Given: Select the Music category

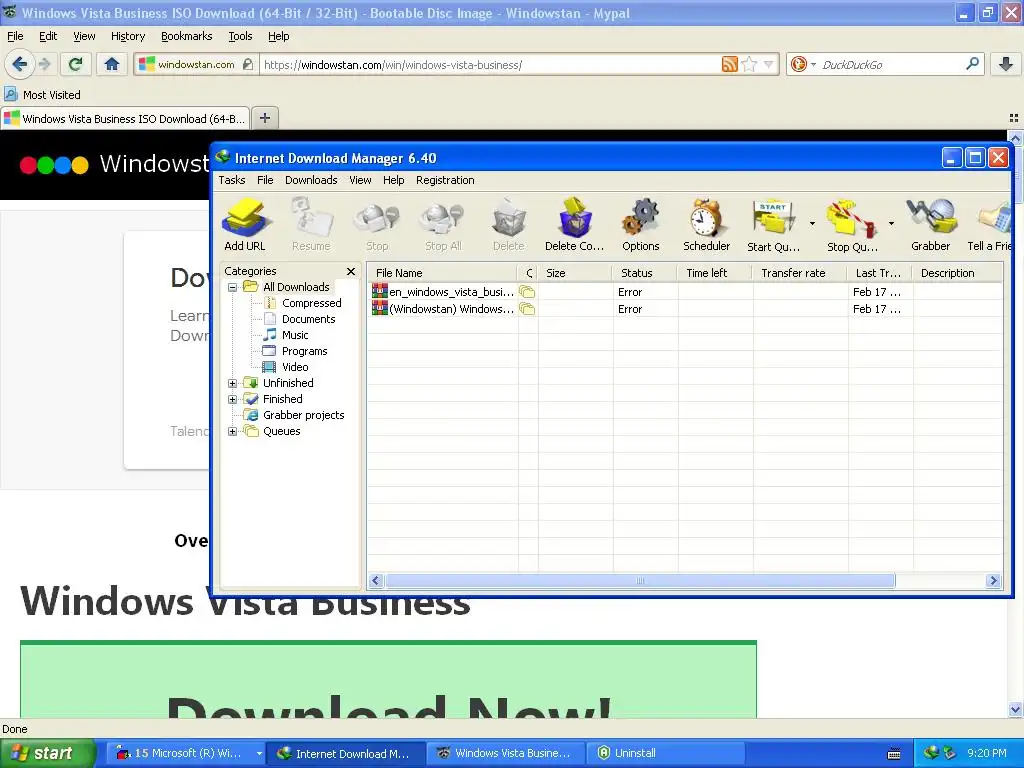Looking at the screenshot, I should point(295,335).
